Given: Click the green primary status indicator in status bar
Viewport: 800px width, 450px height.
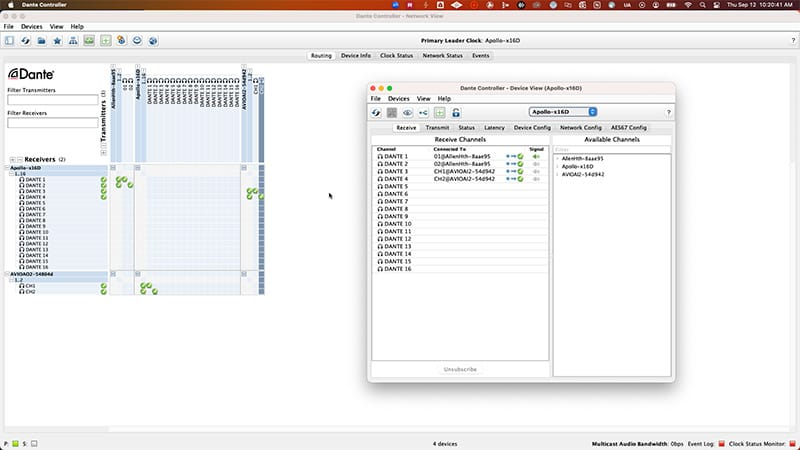Looking at the screenshot, I should (x=15, y=444).
